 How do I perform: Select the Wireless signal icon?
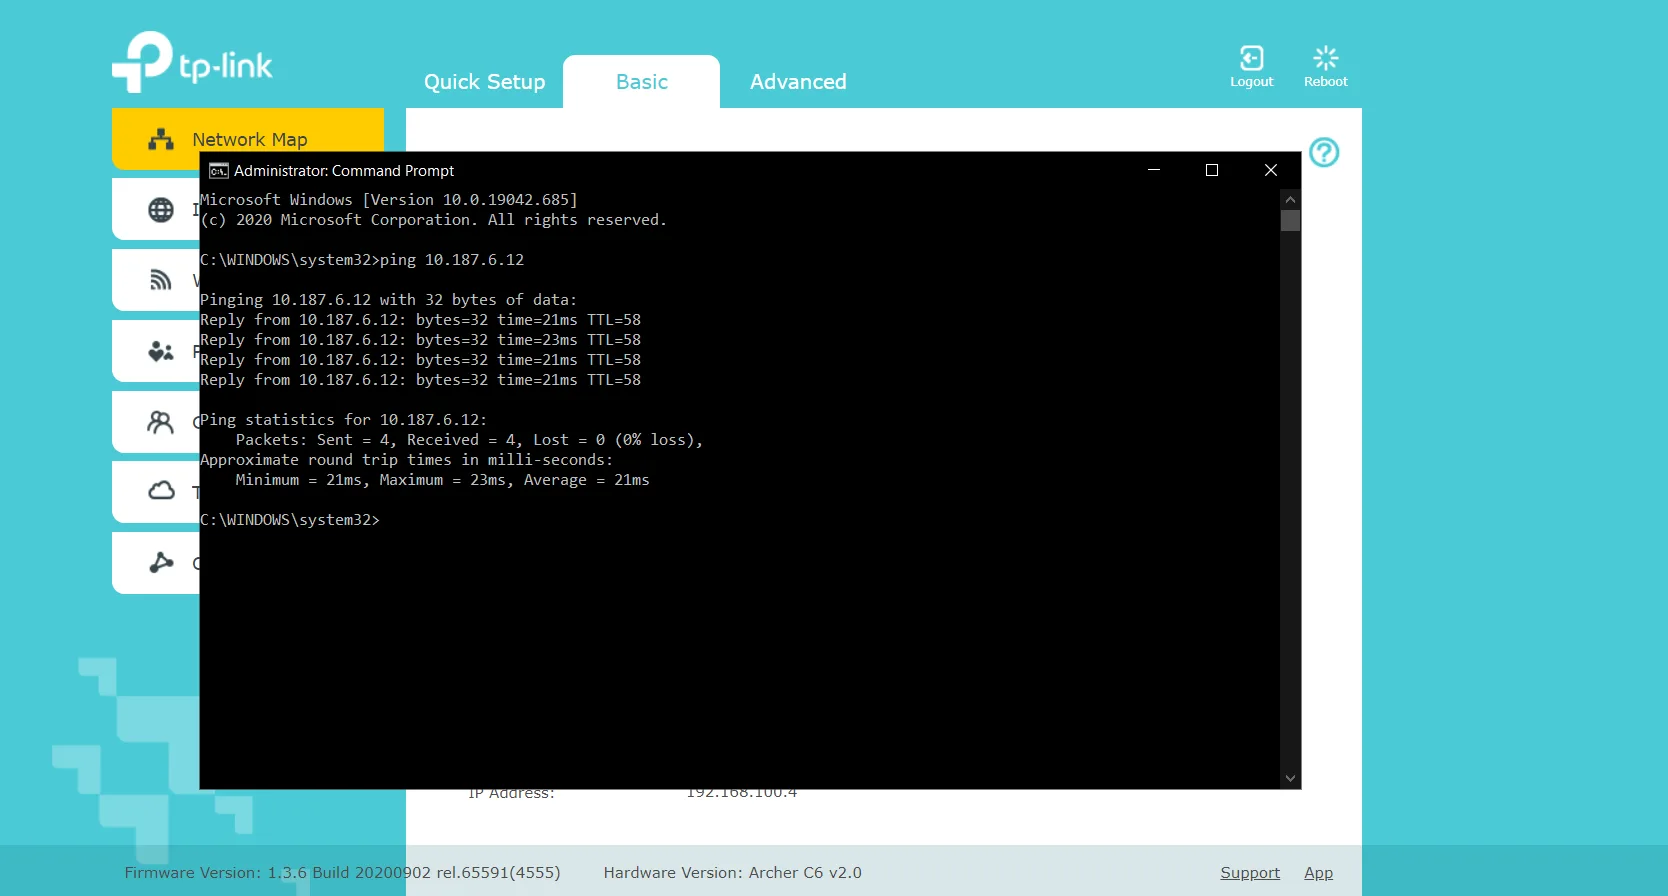point(160,280)
